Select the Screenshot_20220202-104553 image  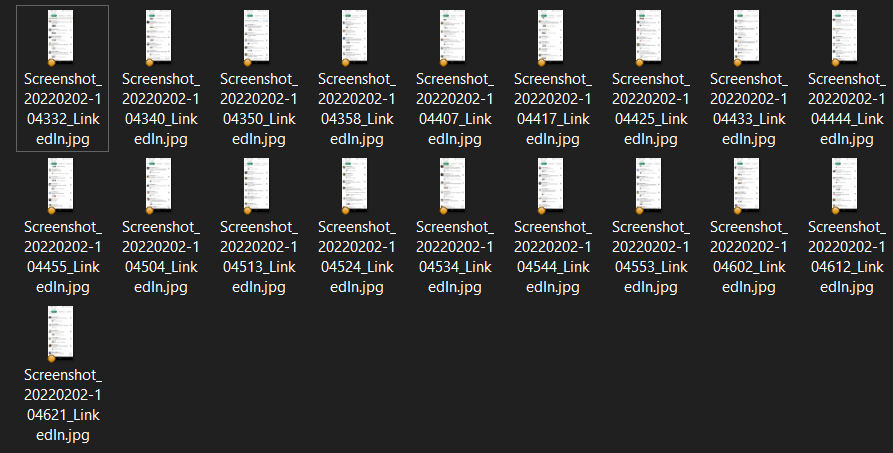(650, 185)
